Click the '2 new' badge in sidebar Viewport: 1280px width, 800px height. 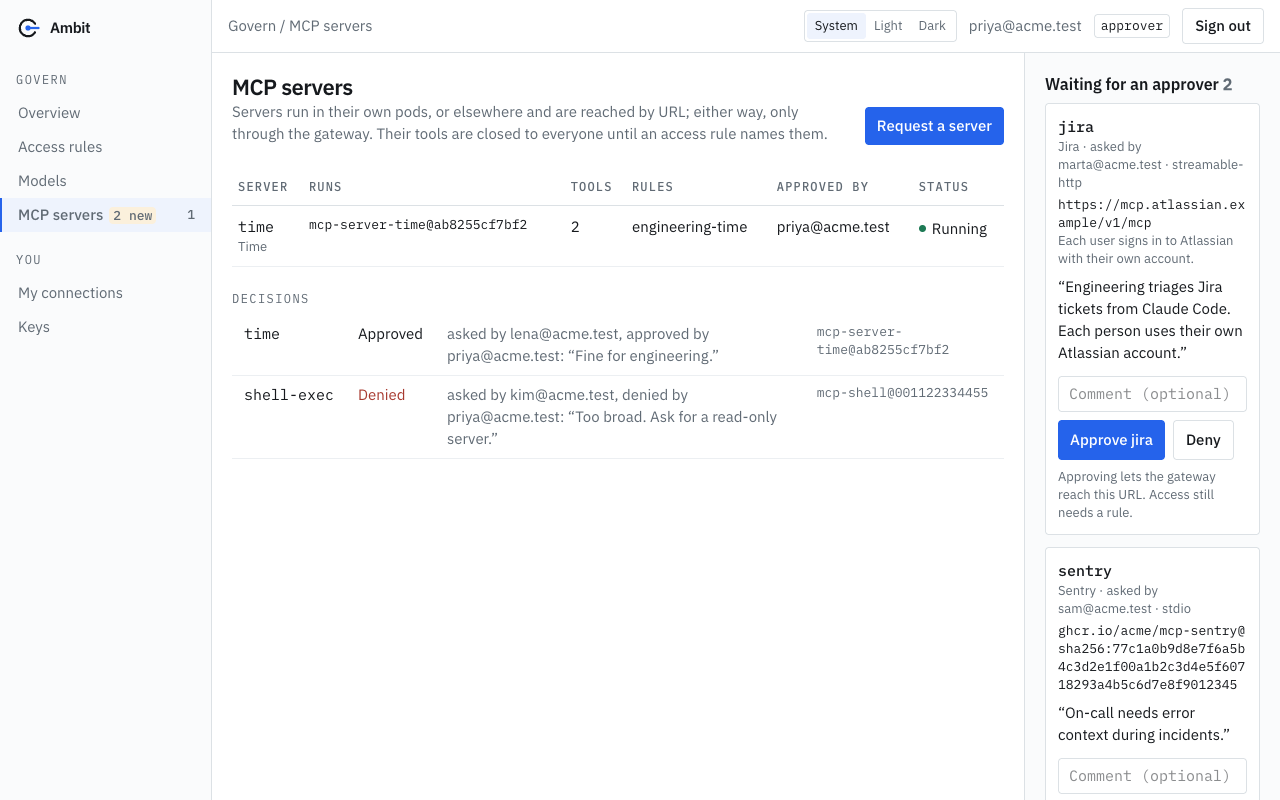(x=133, y=215)
